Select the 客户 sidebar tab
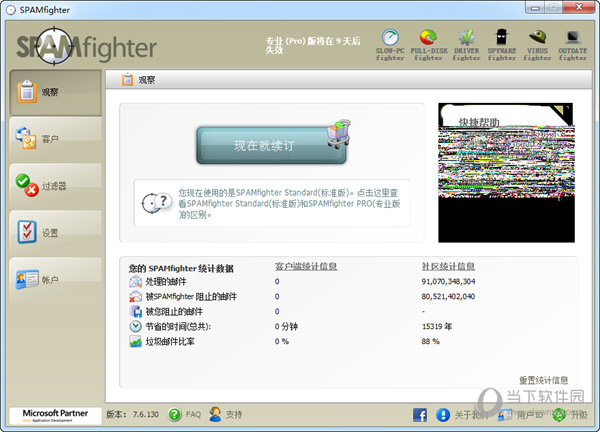 pos(55,139)
